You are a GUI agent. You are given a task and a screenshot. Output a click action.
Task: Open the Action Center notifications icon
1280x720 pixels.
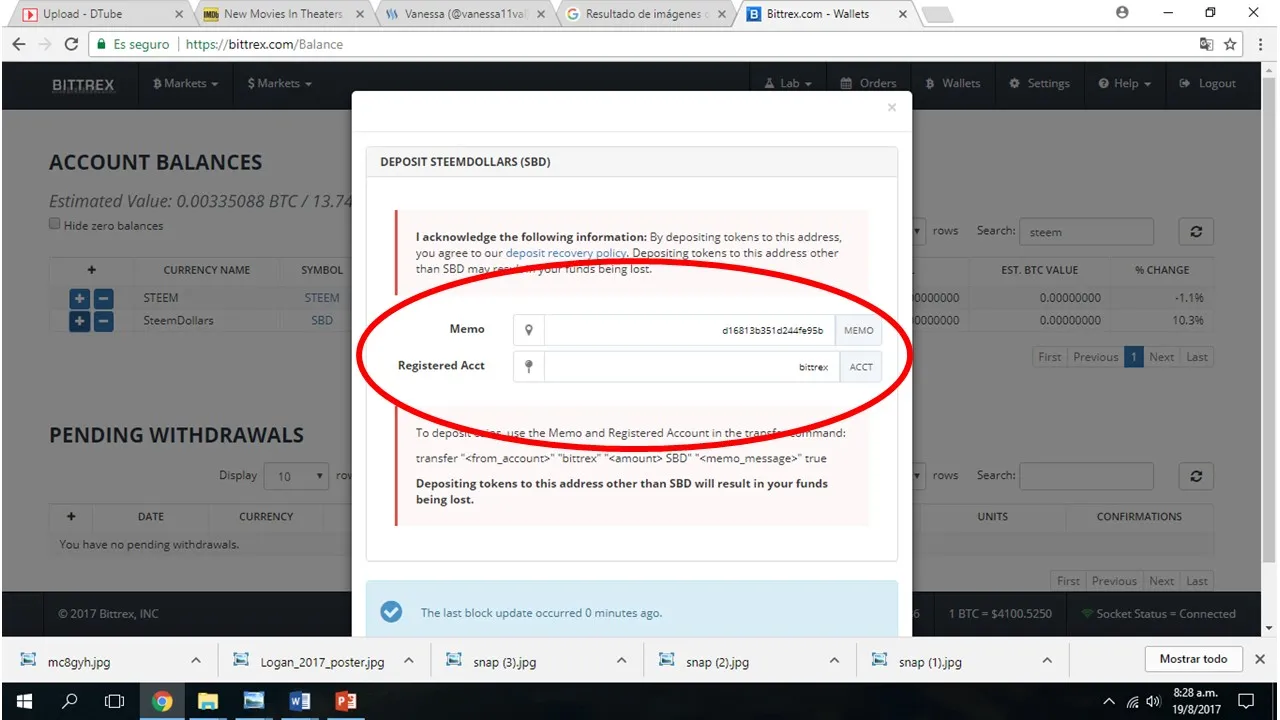(1246, 701)
